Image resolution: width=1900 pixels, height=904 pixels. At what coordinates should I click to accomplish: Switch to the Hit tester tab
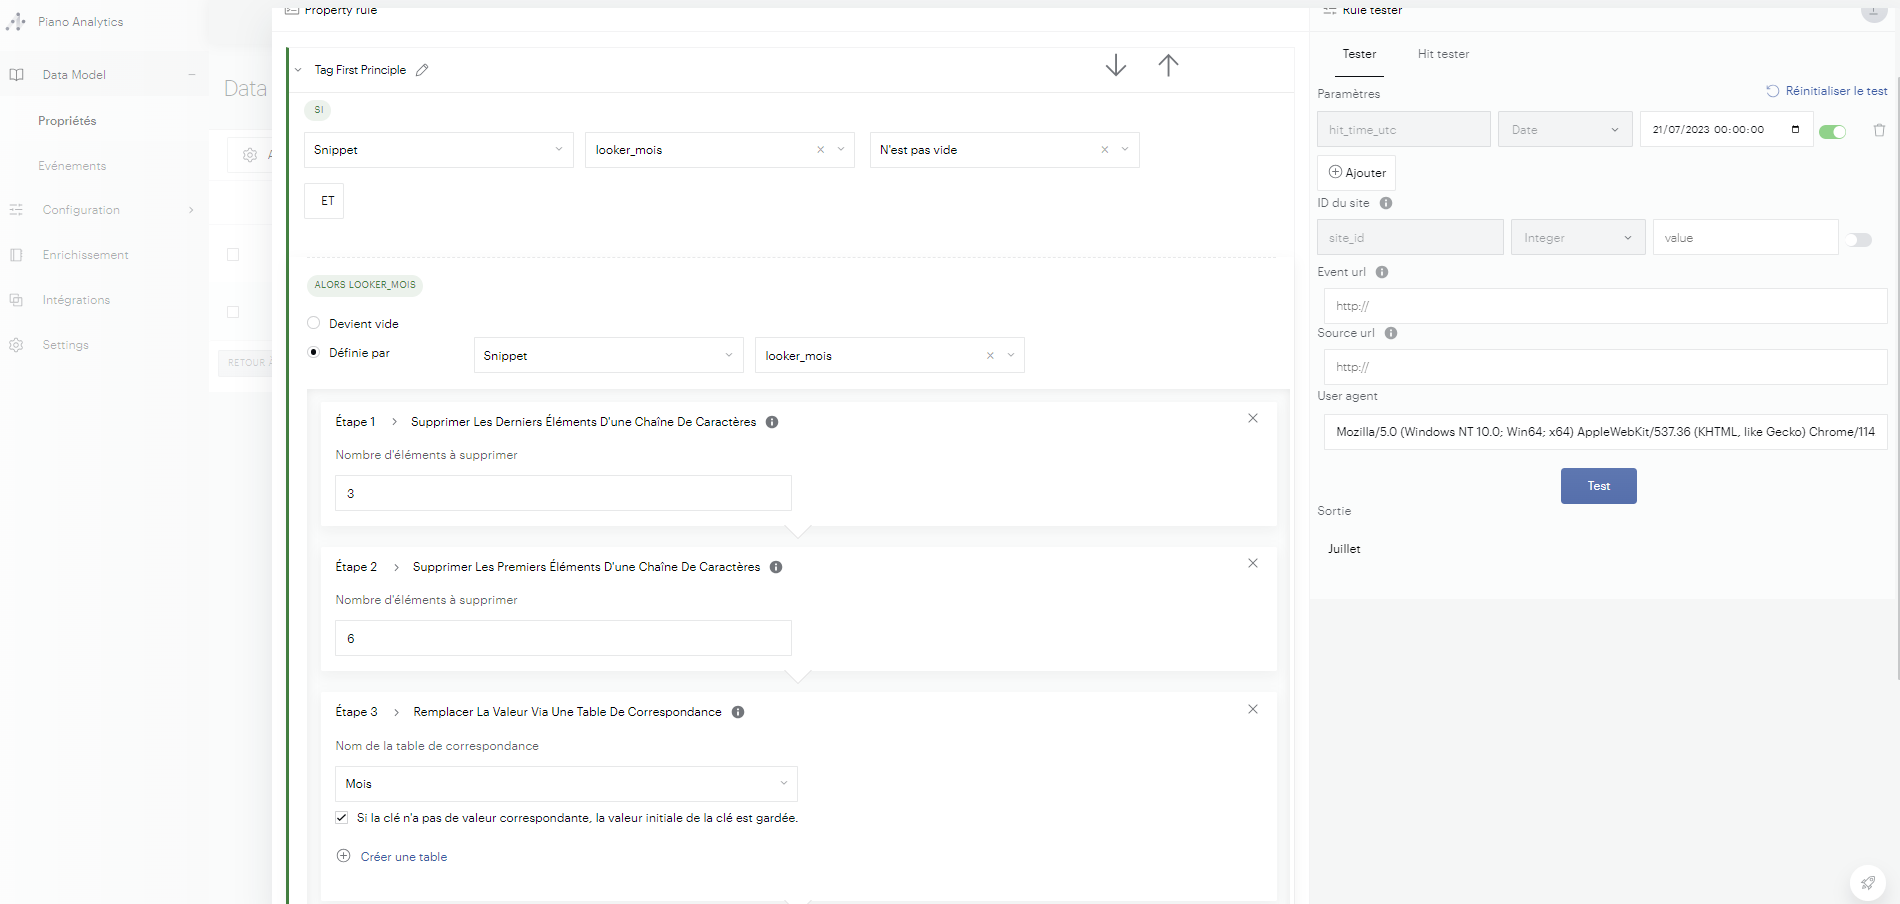click(x=1443, y=54)
